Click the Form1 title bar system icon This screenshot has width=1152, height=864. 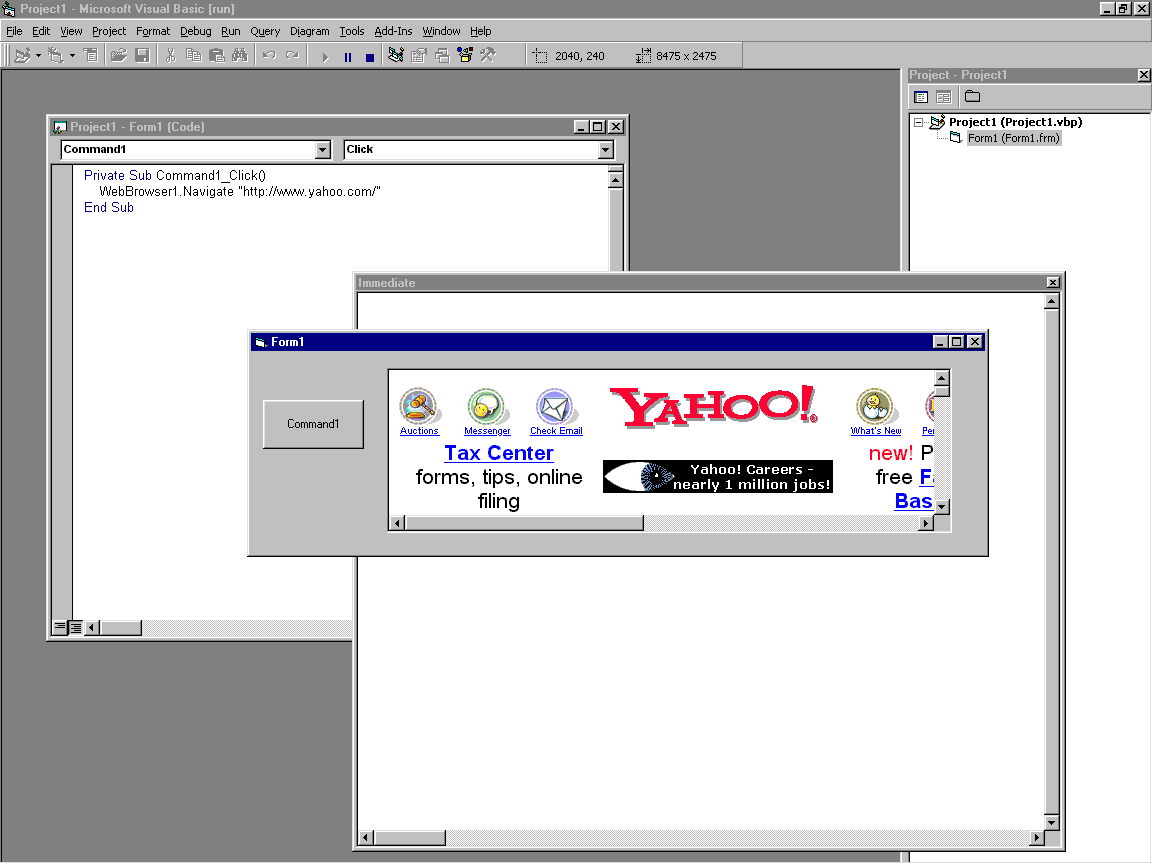[260, 342]
